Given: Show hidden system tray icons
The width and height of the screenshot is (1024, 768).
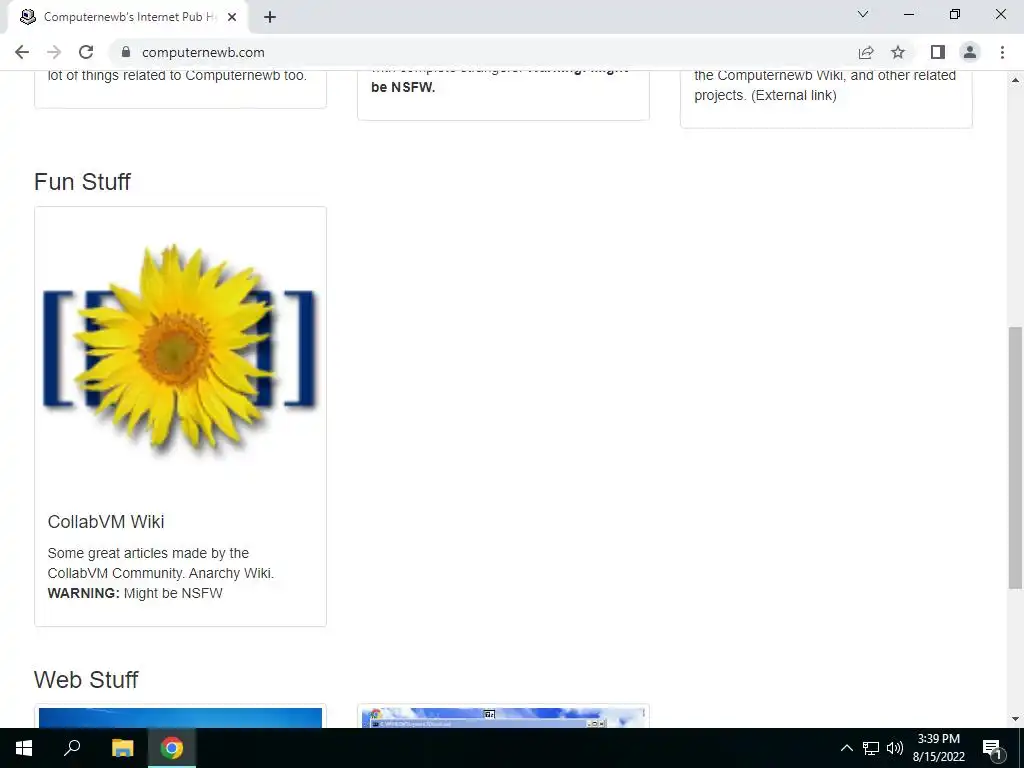Looking at the screenshot, I should coord(846,748).
